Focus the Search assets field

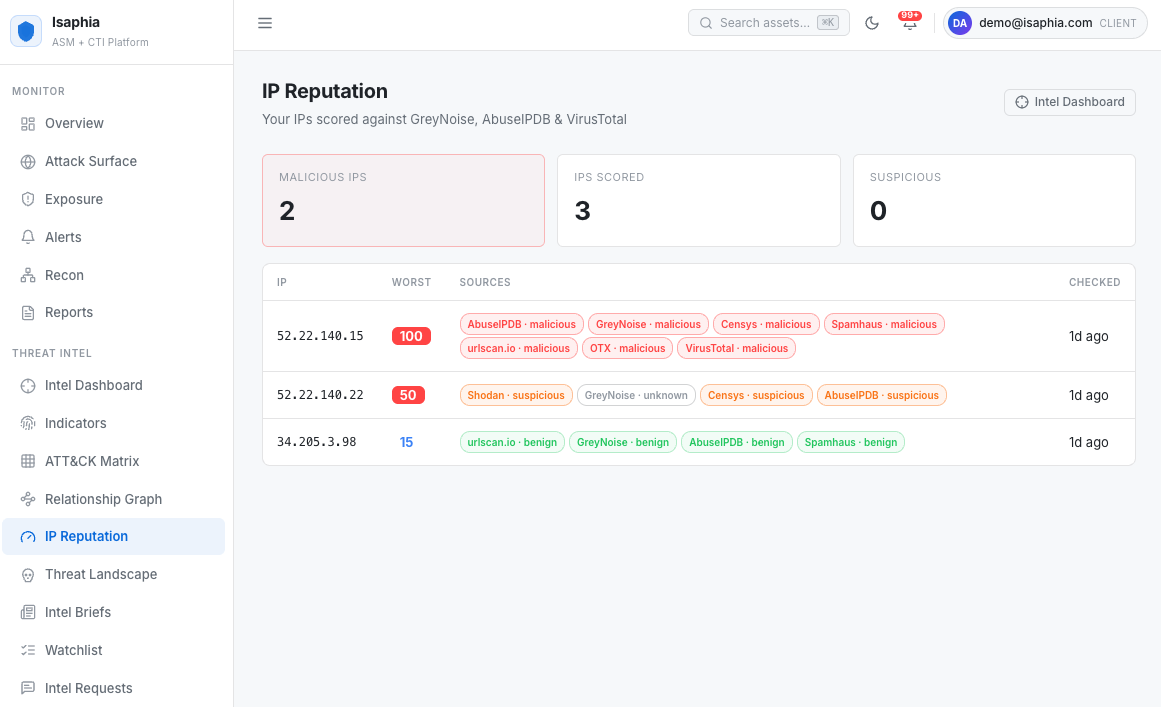769,23
